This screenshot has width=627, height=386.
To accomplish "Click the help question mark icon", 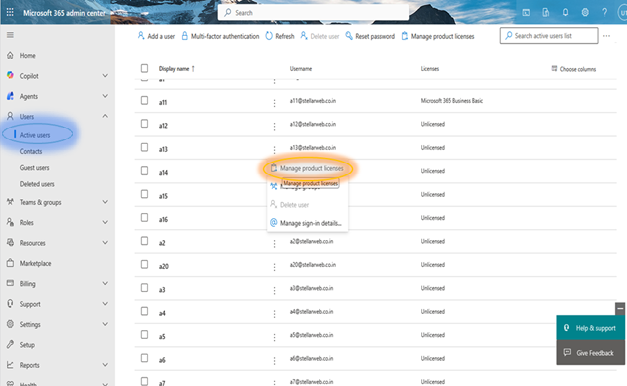I will click(x=605, y=12).
